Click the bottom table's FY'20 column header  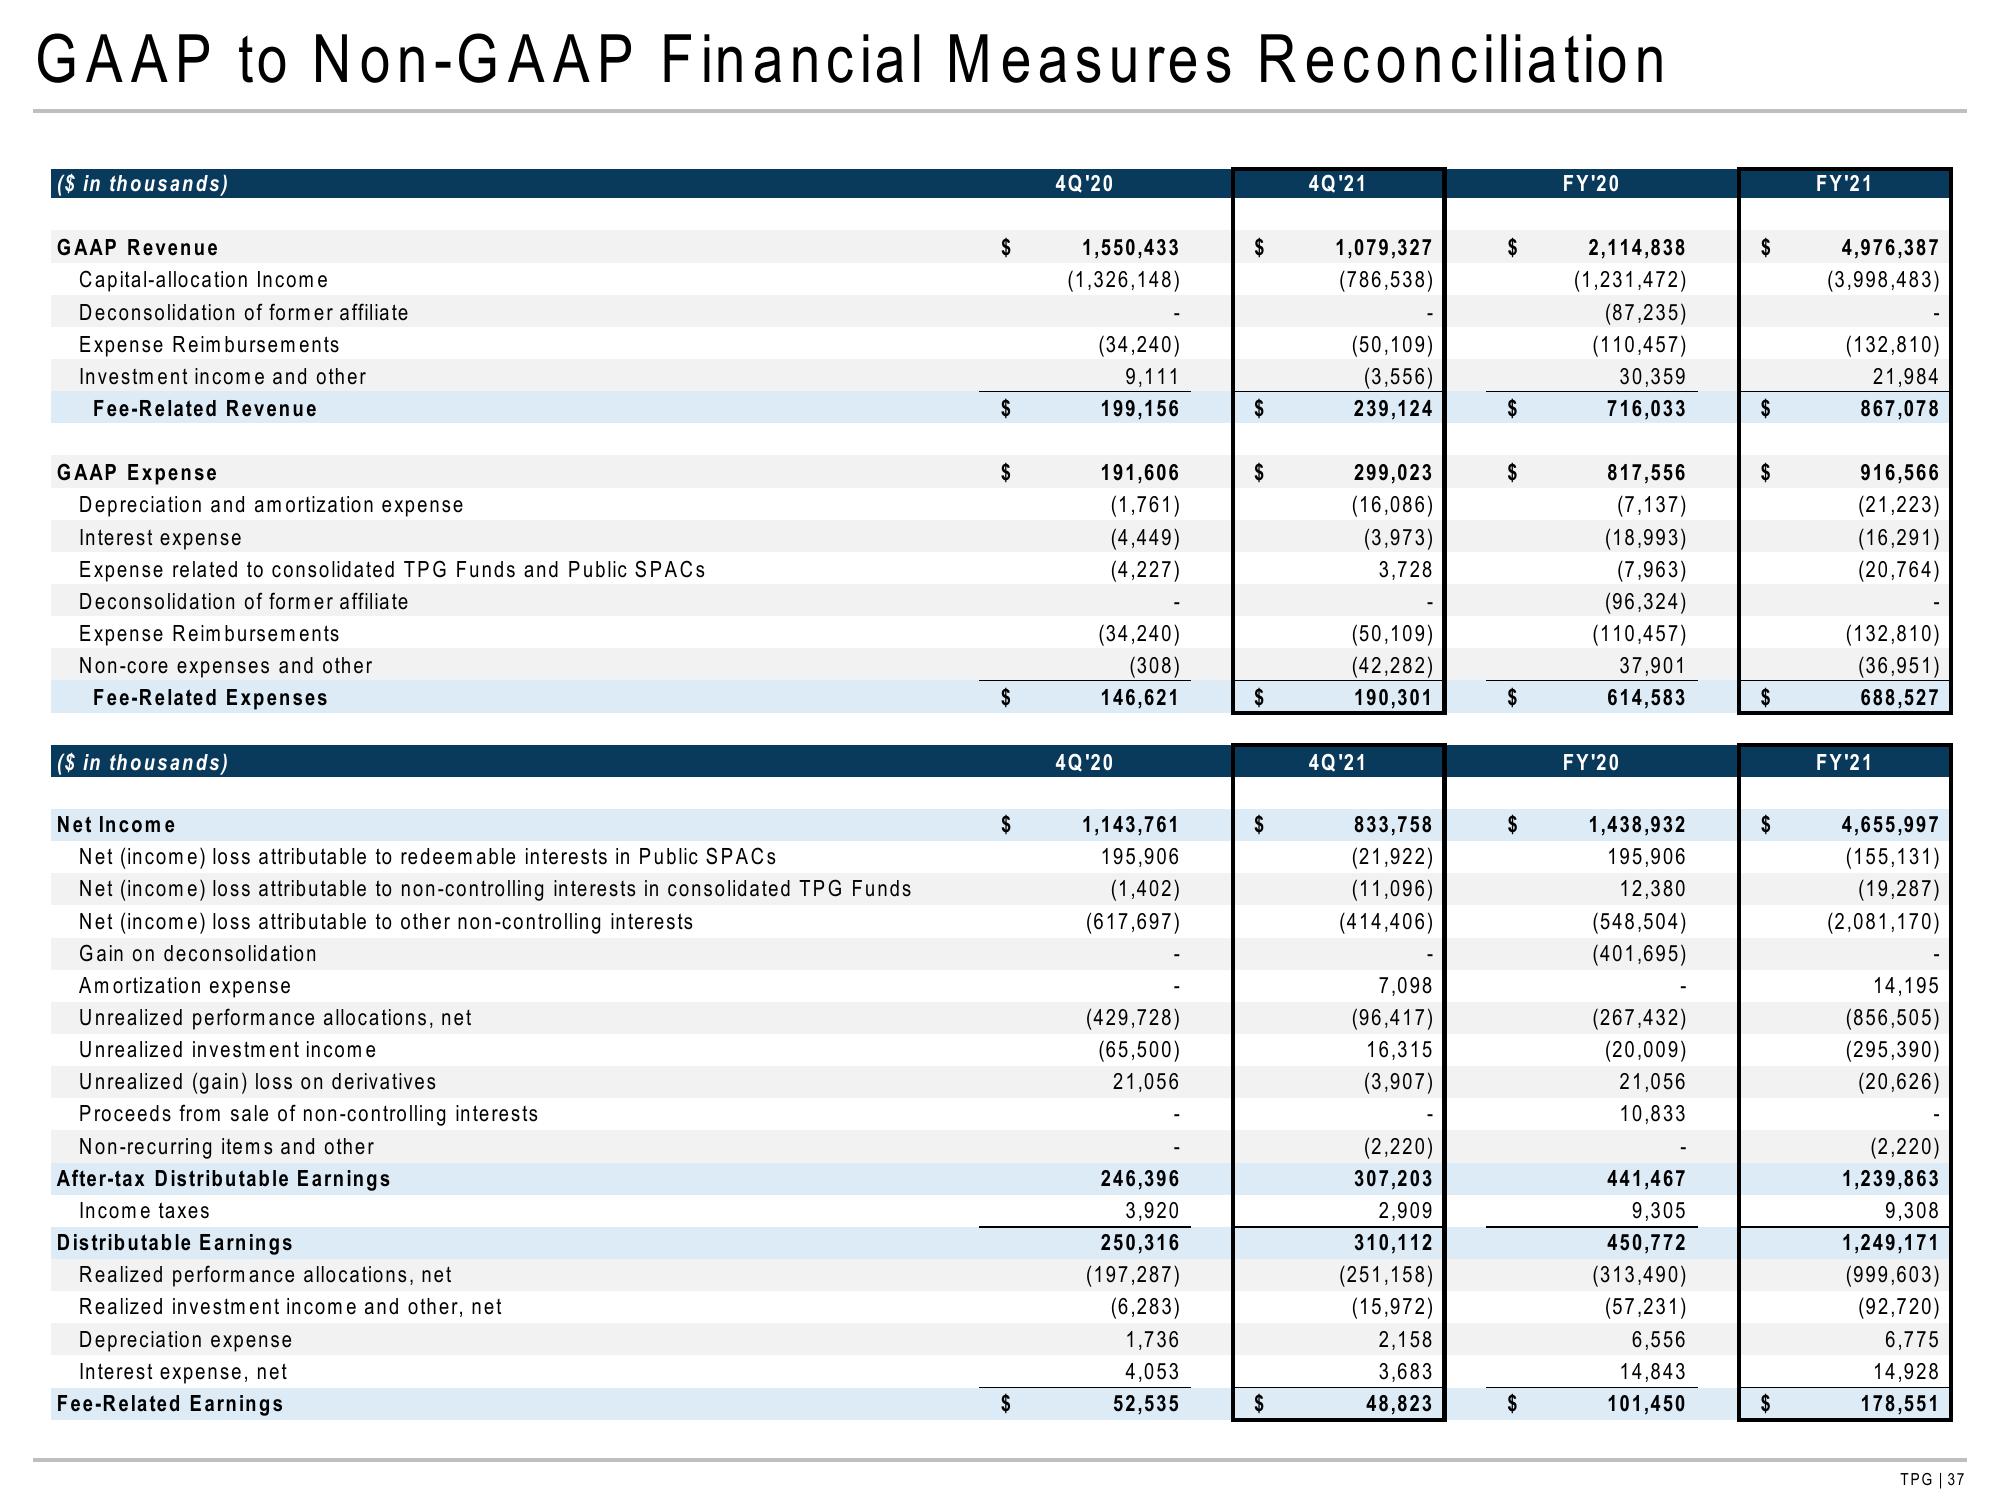click(1591, 763)
